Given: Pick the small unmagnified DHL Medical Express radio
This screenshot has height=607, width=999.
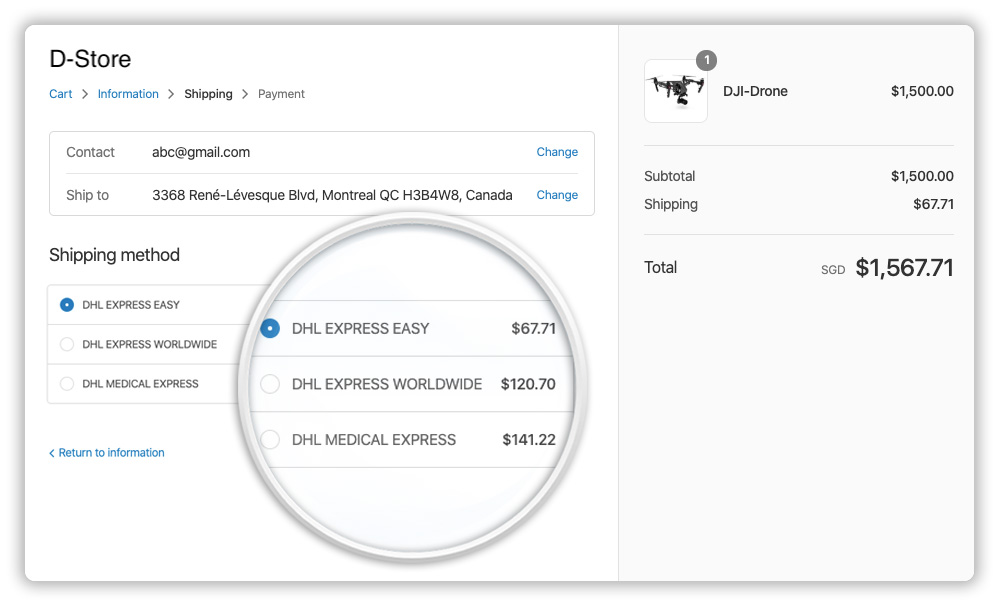Looking at the screenshot, I should click(67, 384).
